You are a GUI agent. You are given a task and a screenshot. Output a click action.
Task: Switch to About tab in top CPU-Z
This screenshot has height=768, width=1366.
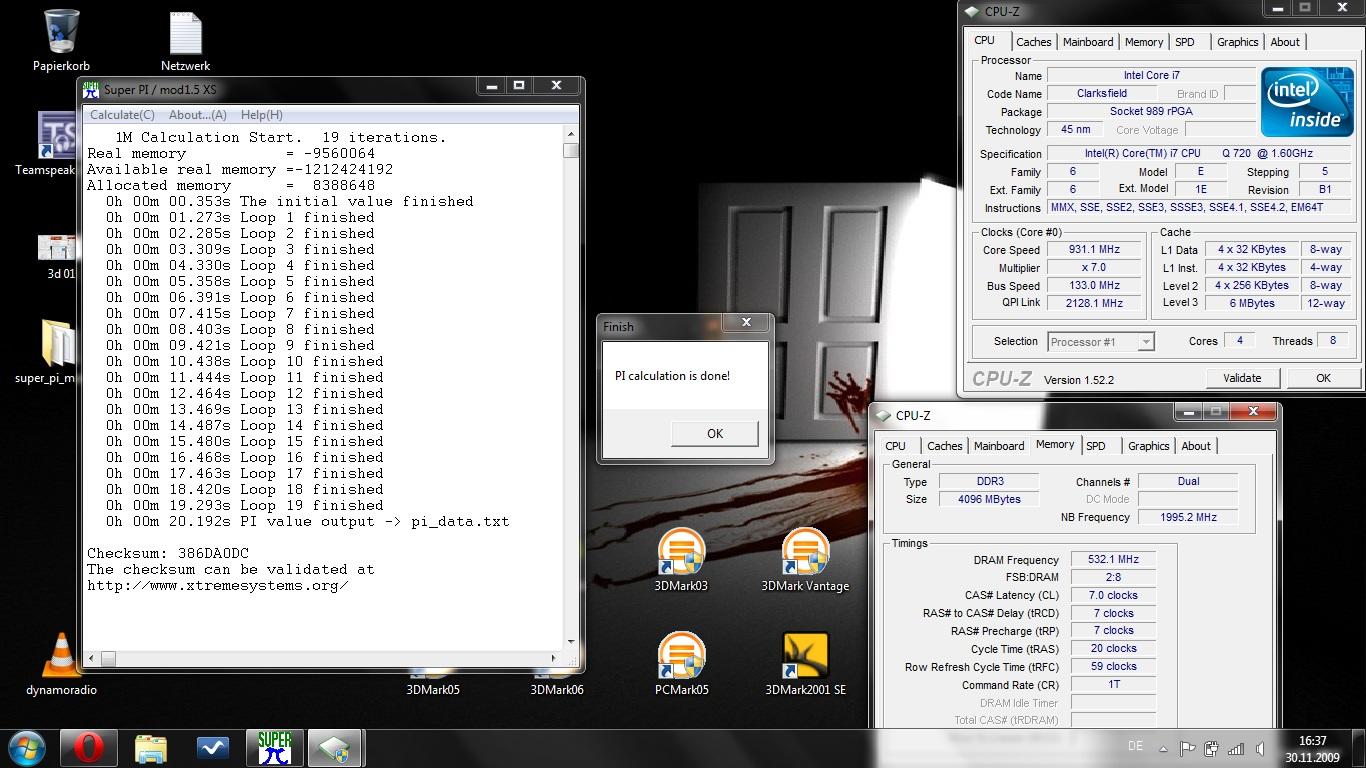1285,42
